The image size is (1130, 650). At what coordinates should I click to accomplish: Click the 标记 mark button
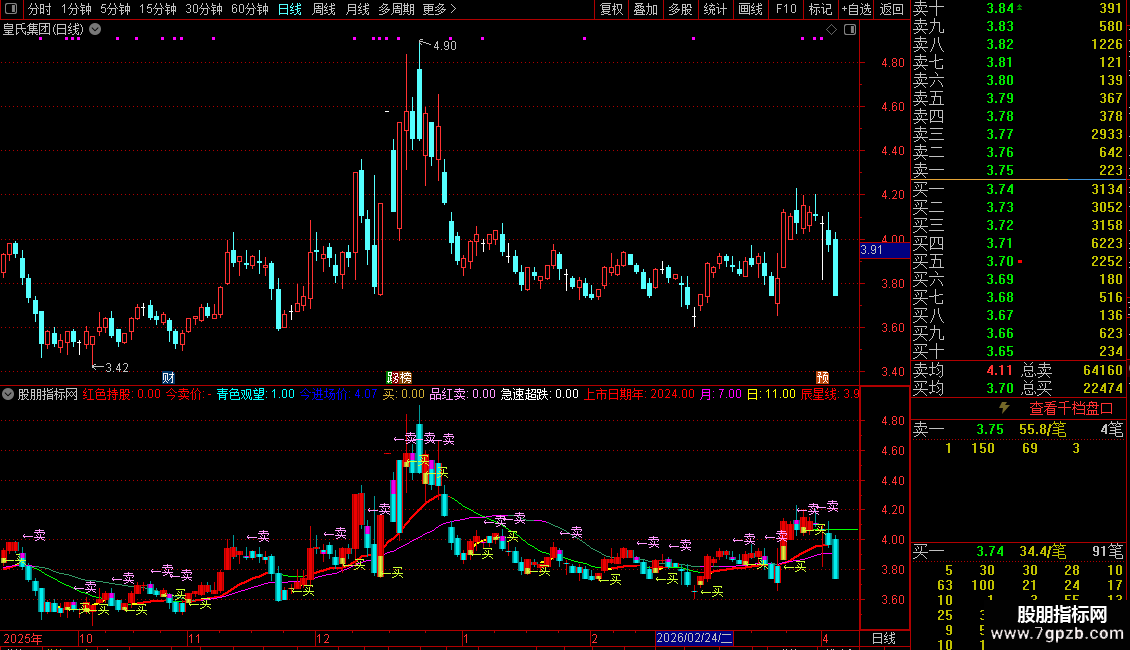[820, 9]
